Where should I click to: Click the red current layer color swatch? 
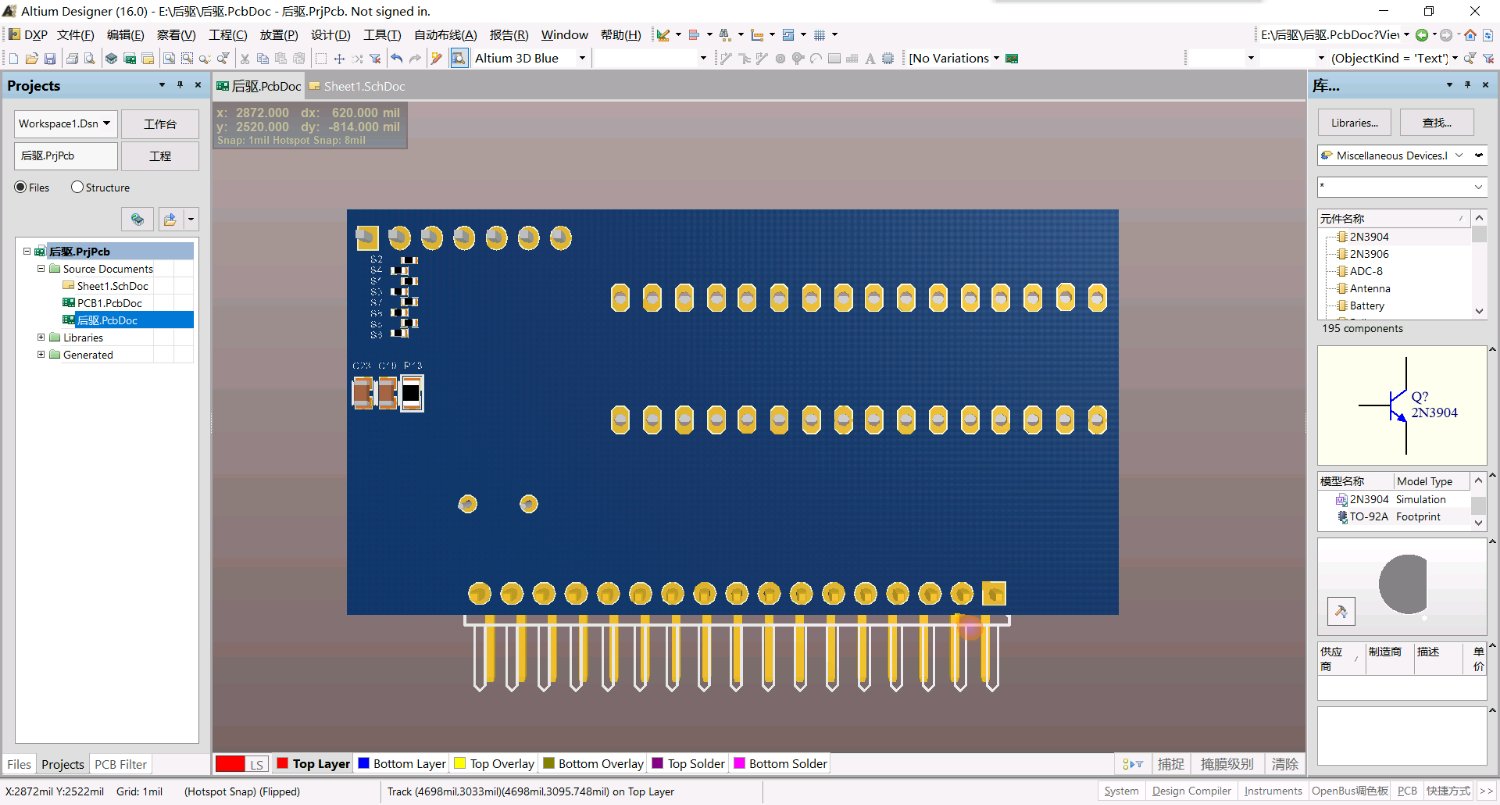tap(230, 764)
